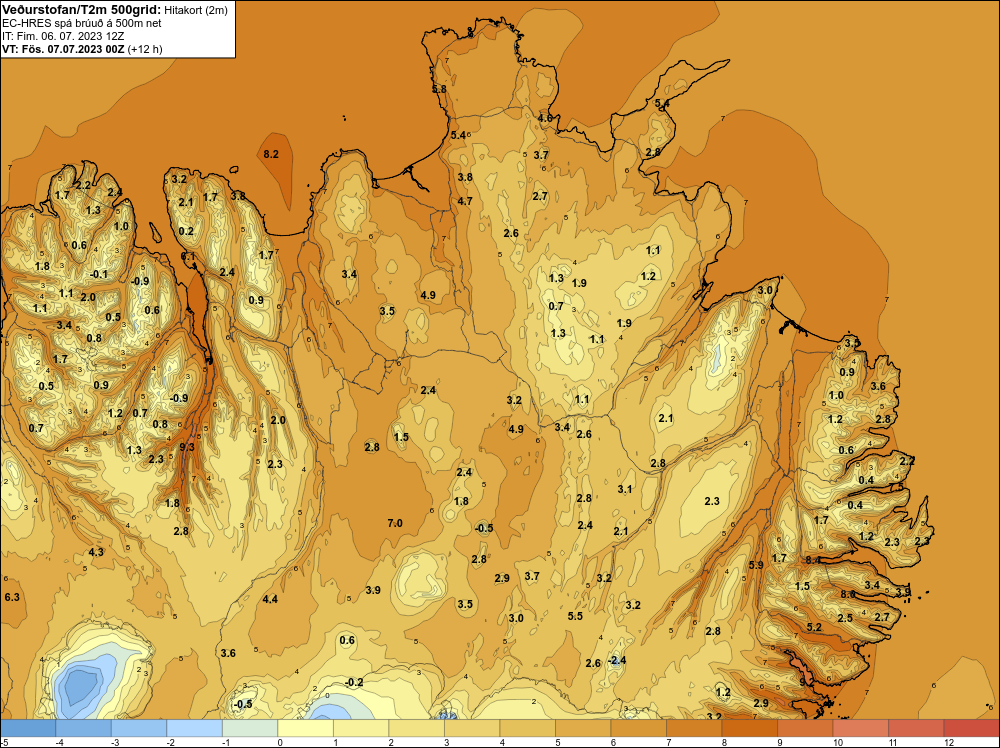Click the temperature value 5.2
The image size is (1000, 748).
coord(814,627)
